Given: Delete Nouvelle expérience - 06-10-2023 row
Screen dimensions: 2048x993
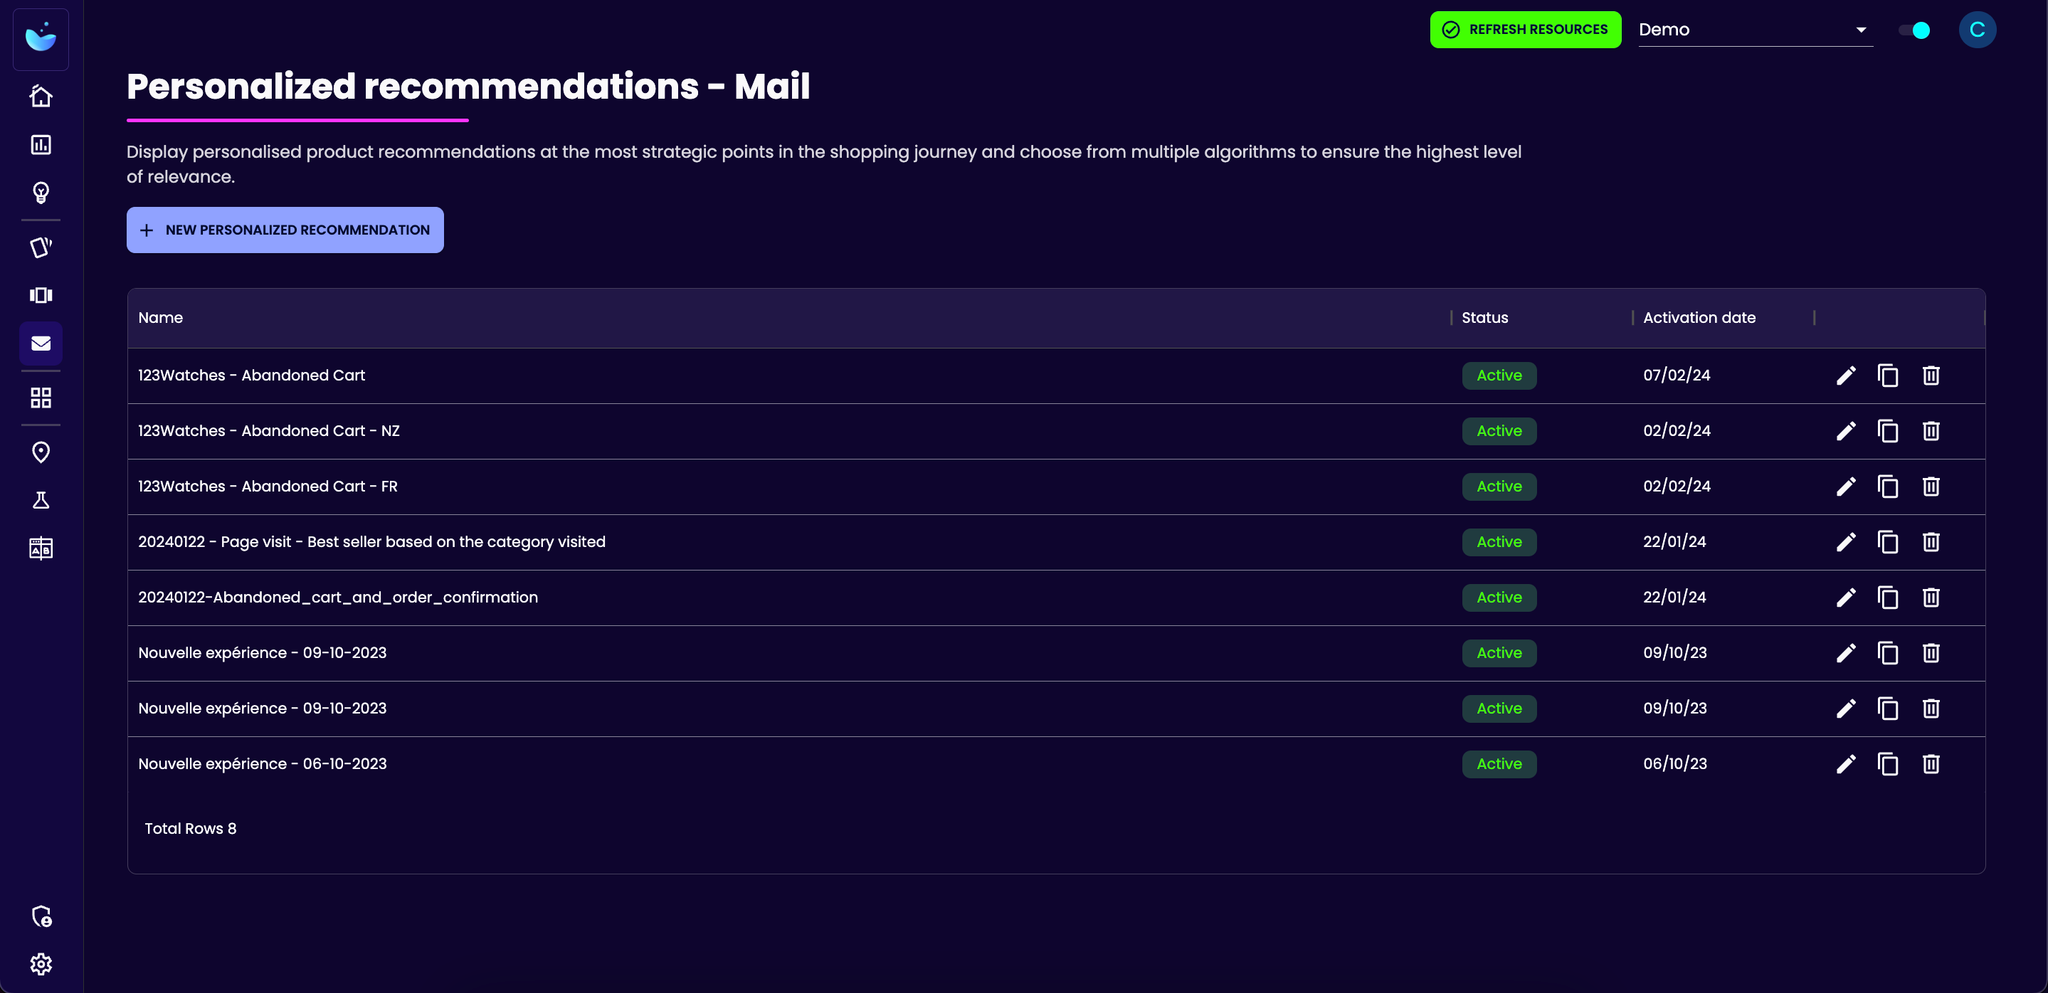Looking at the screenshot, I should 1931,764.
